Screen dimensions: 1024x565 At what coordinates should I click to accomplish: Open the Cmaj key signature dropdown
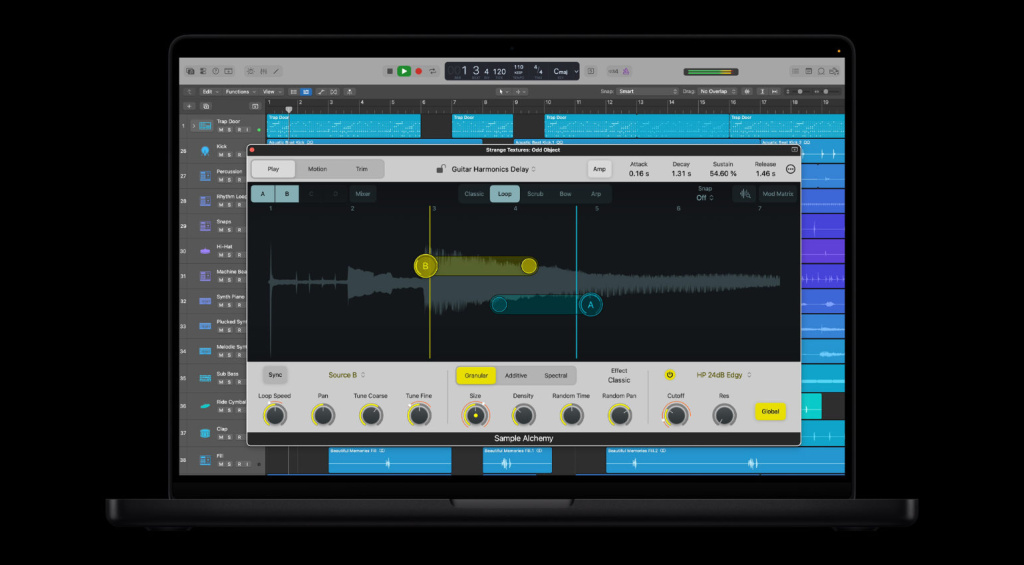click(565, 71)
